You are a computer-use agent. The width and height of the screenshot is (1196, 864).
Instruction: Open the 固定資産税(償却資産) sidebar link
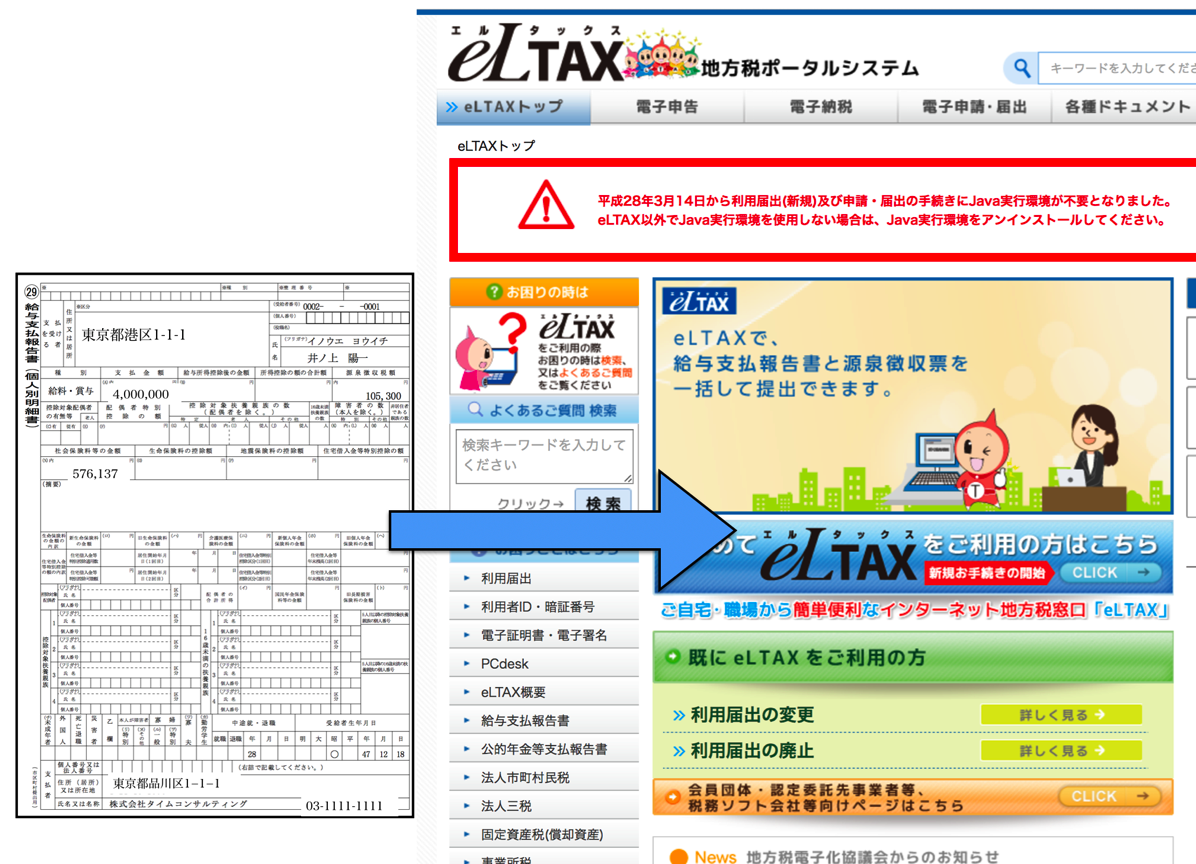click(544, 834)
